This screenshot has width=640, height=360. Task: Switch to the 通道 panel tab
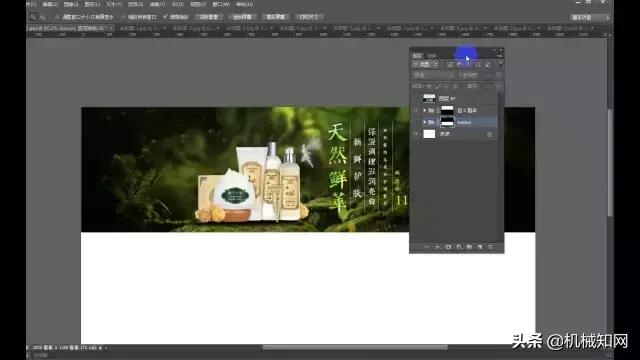click(x=432, y=56)
